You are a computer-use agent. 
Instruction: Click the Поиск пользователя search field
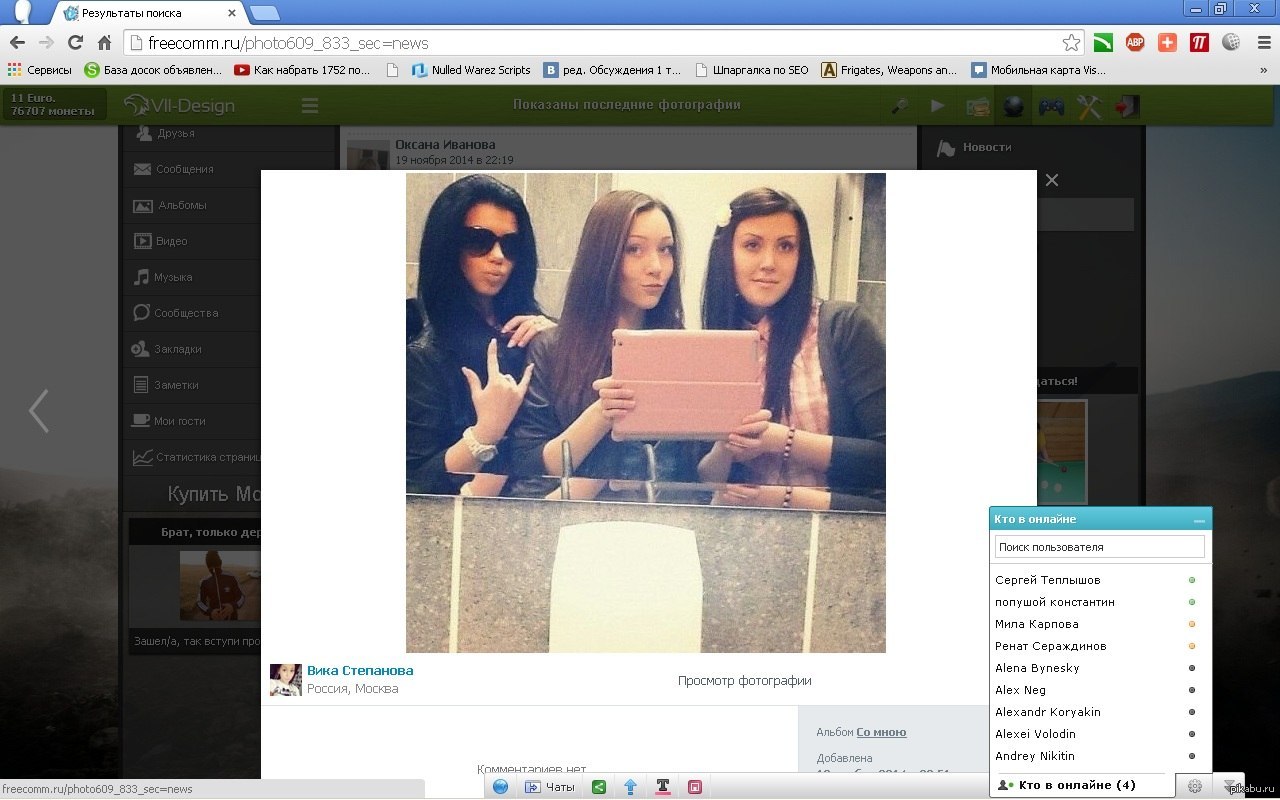click(x=1099, y=547)
